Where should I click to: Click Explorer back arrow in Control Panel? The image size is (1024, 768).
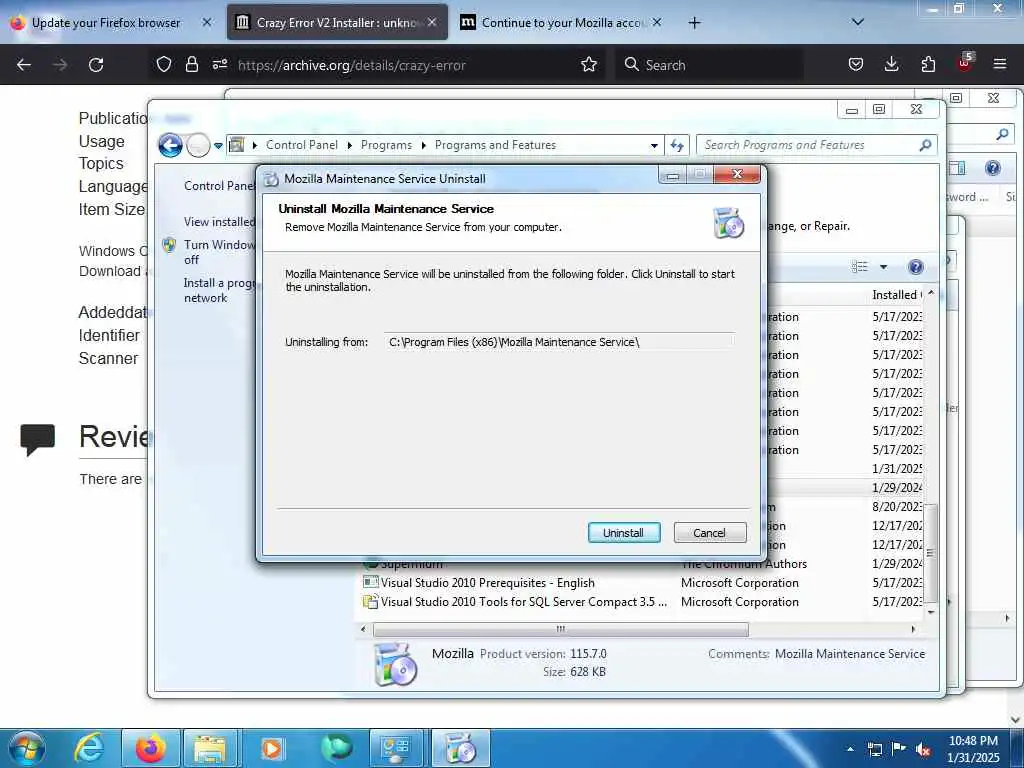click(x=170, y=145)
